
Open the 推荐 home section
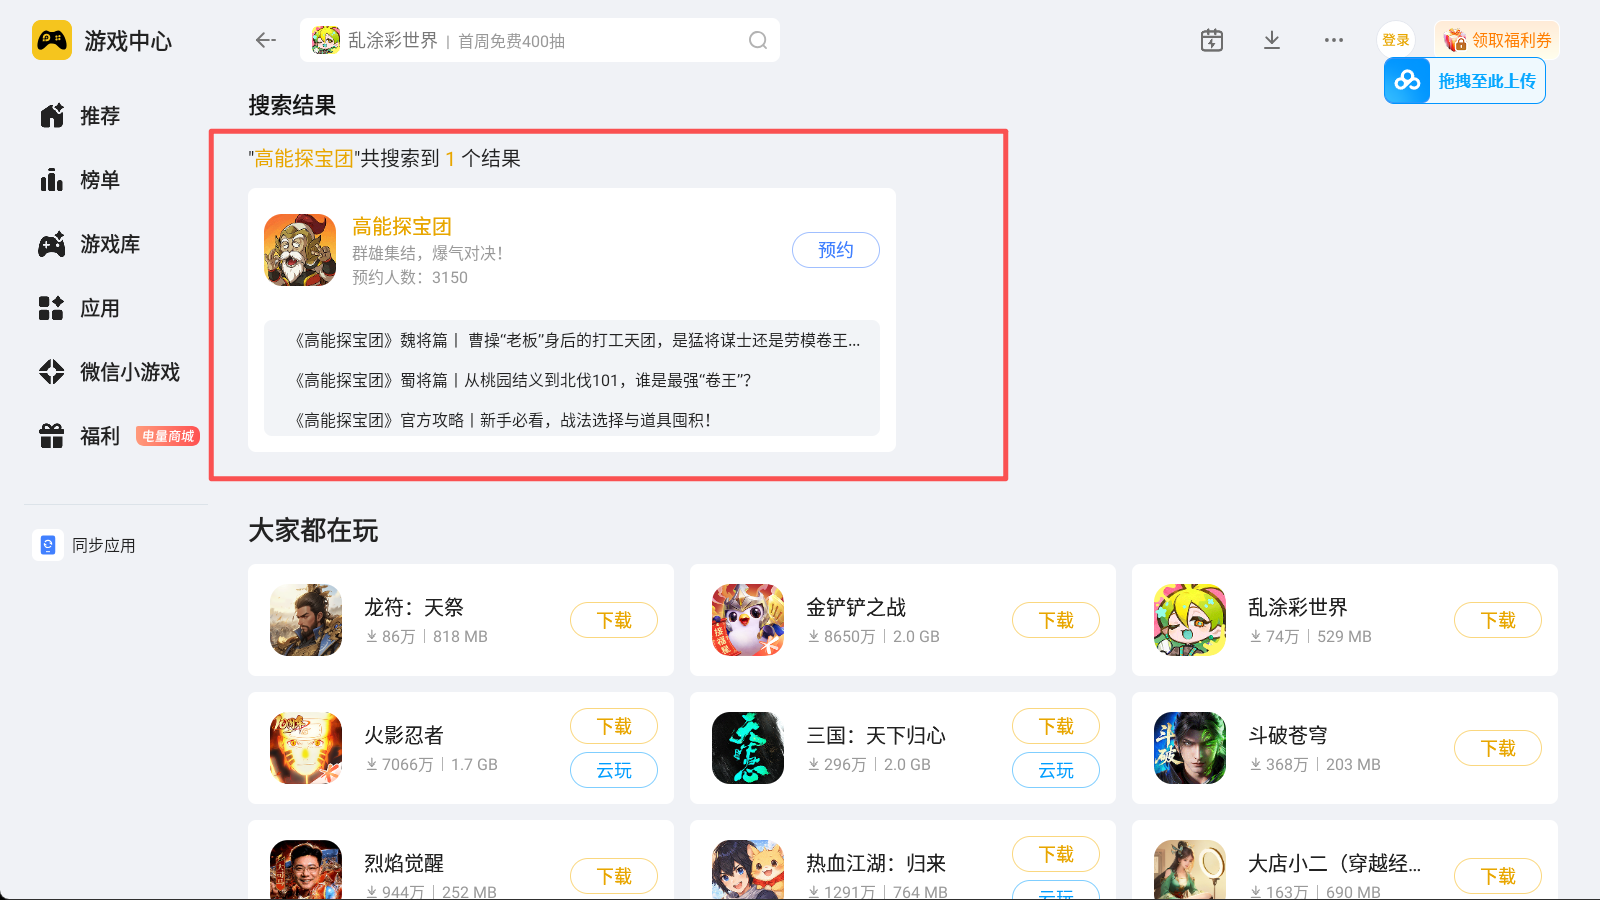click(80, 116)
